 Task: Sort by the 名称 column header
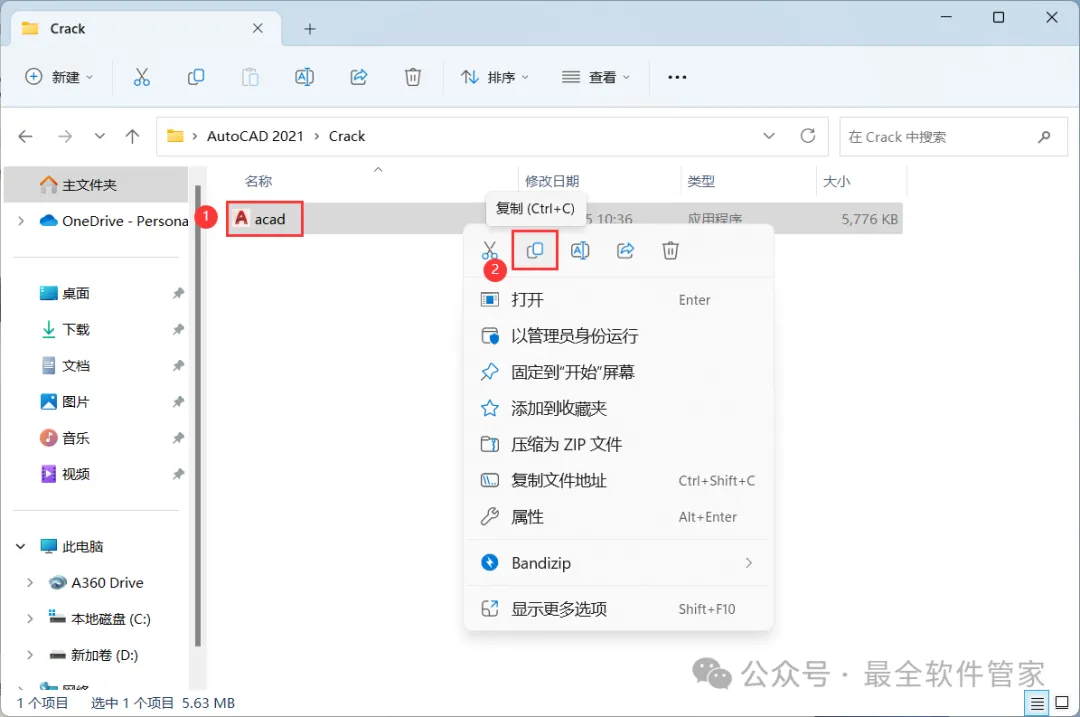click(x=258, y=181)
